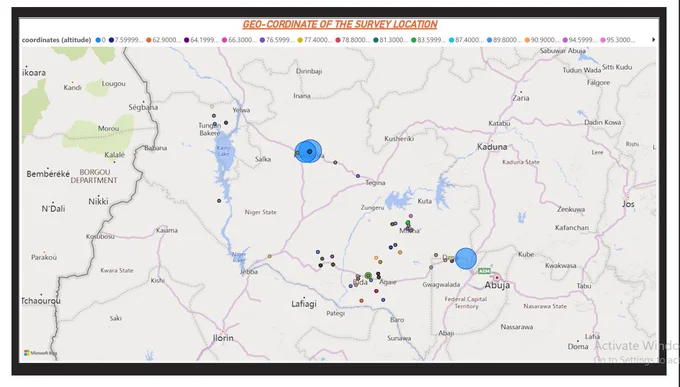Click the Federal Capital Territory label
This screenshot has width=680, height=387.
[466, 302]
